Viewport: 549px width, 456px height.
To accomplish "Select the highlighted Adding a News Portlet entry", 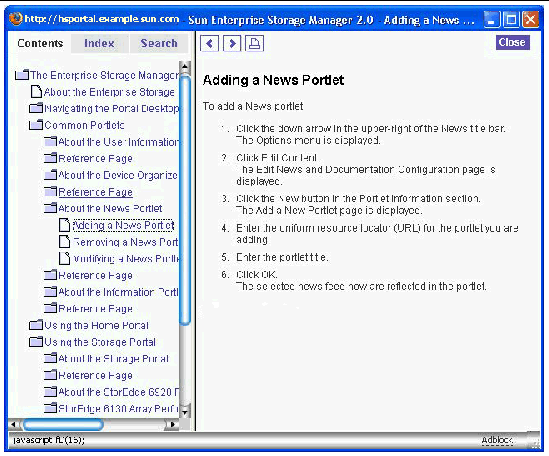I will pos(123,225).
